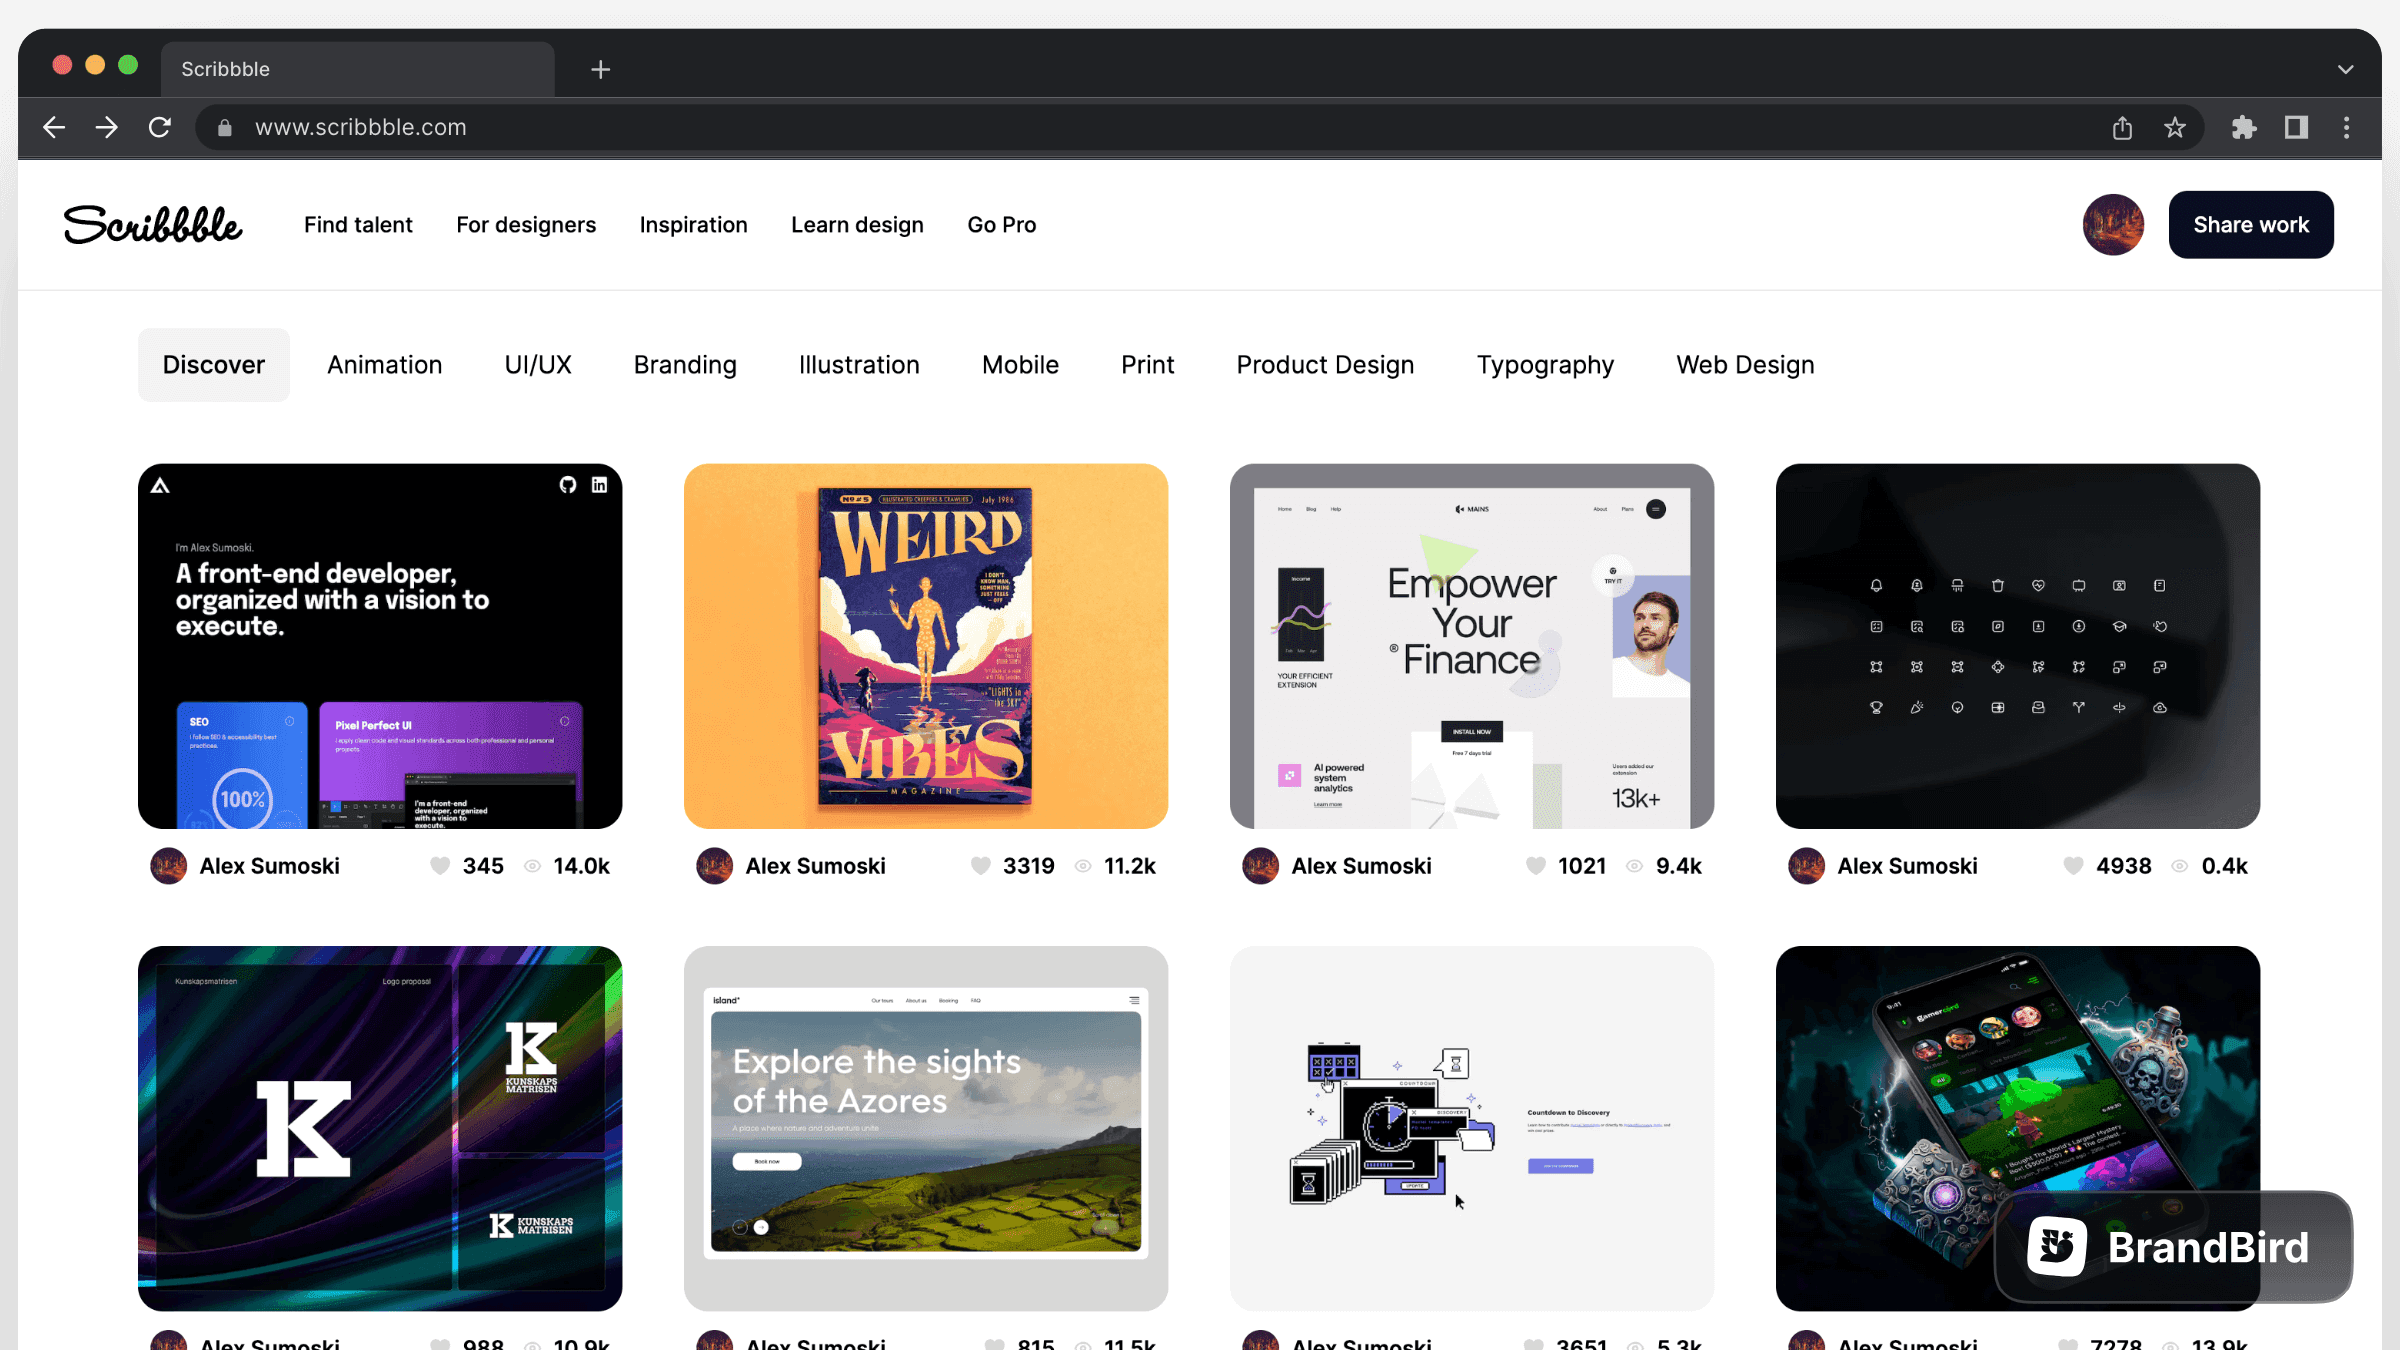Open the front-end developer portfolio shot
Screen dimensions: 2400x1350
tap(380, 646)
